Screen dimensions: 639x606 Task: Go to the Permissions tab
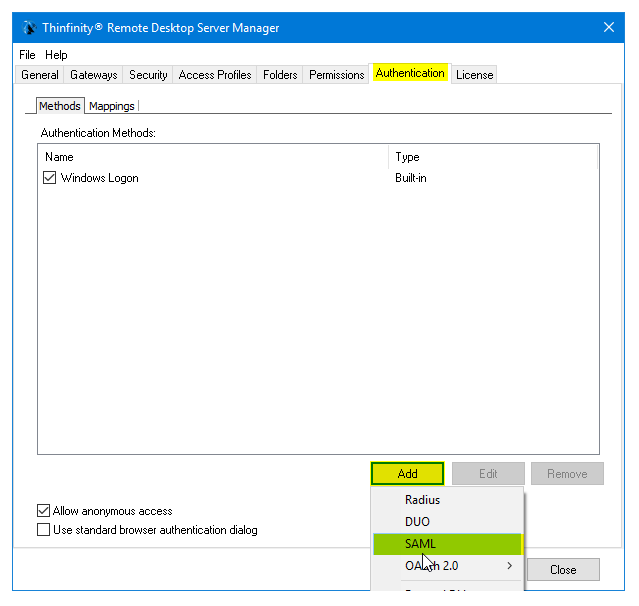[x=336, y=75]
